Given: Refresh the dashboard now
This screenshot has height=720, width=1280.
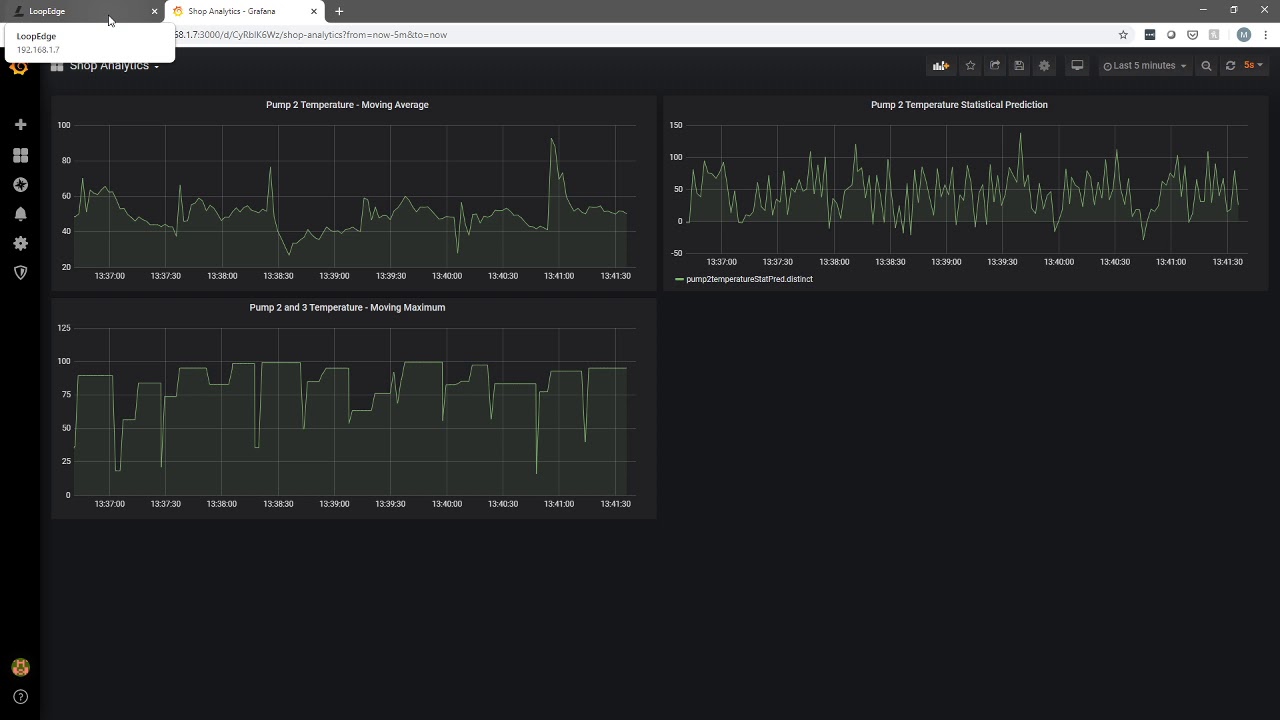Looking at the screenshot, I should 1230,66.
